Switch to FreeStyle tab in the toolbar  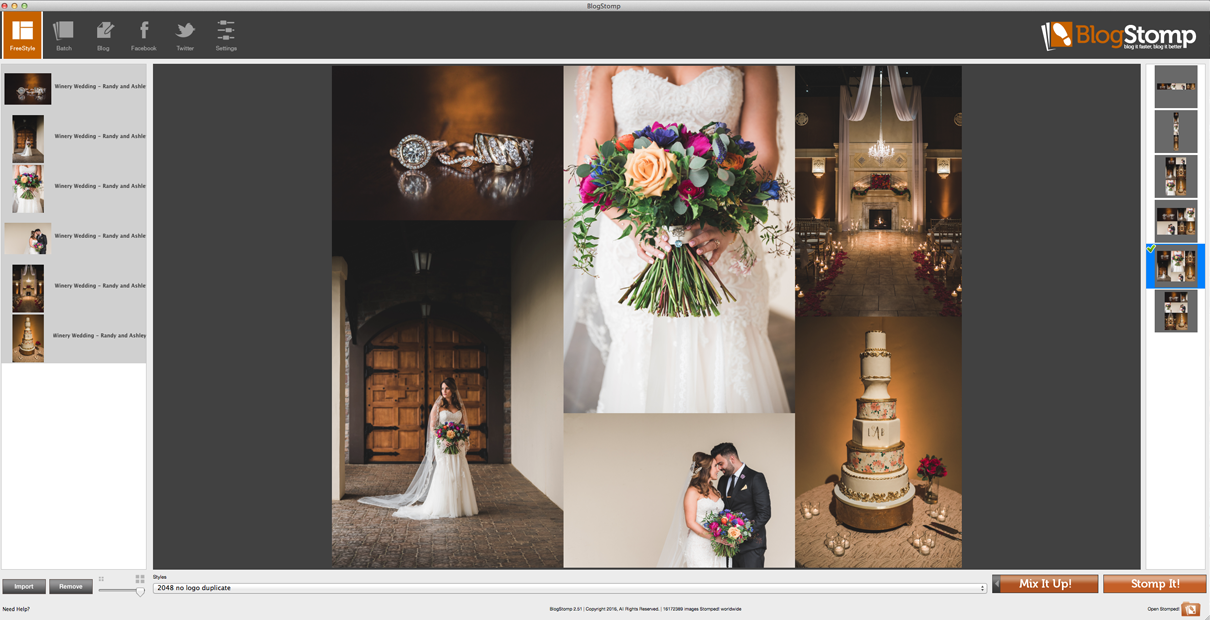click(x=22, y=34)
